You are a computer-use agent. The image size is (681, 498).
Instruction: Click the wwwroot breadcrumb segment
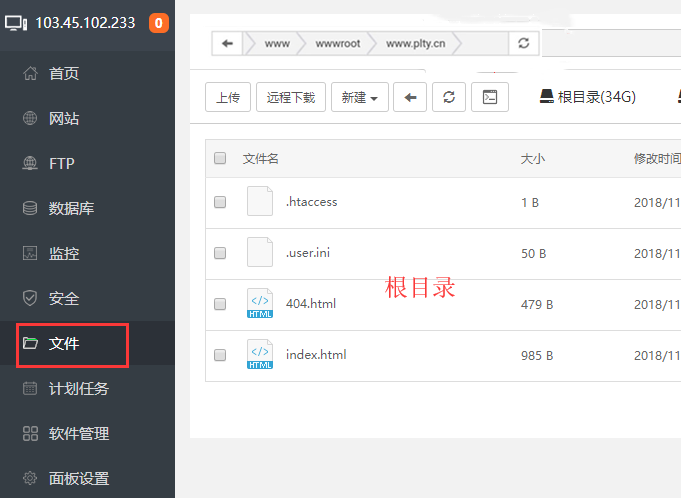335,43
